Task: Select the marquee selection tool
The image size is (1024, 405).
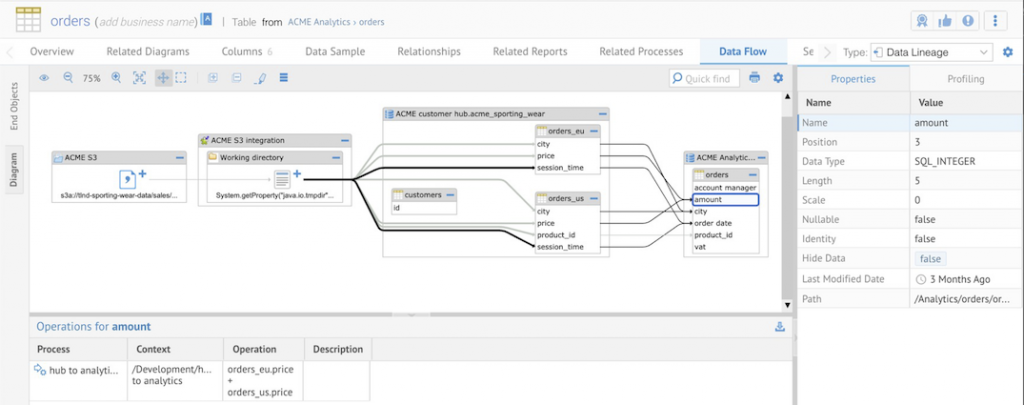Action: (181, 78)
